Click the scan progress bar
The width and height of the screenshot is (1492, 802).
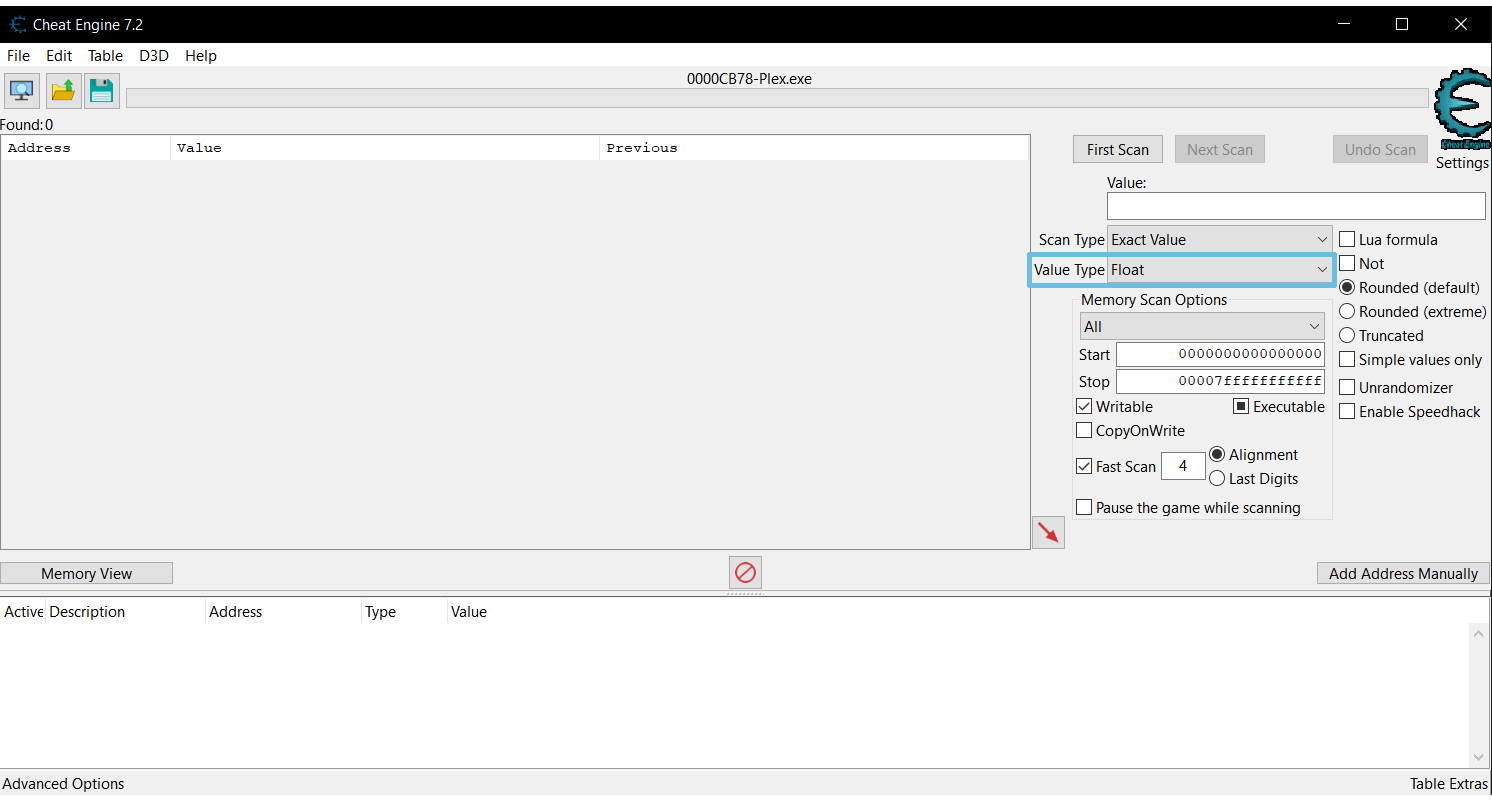click(x=777, y=98)
